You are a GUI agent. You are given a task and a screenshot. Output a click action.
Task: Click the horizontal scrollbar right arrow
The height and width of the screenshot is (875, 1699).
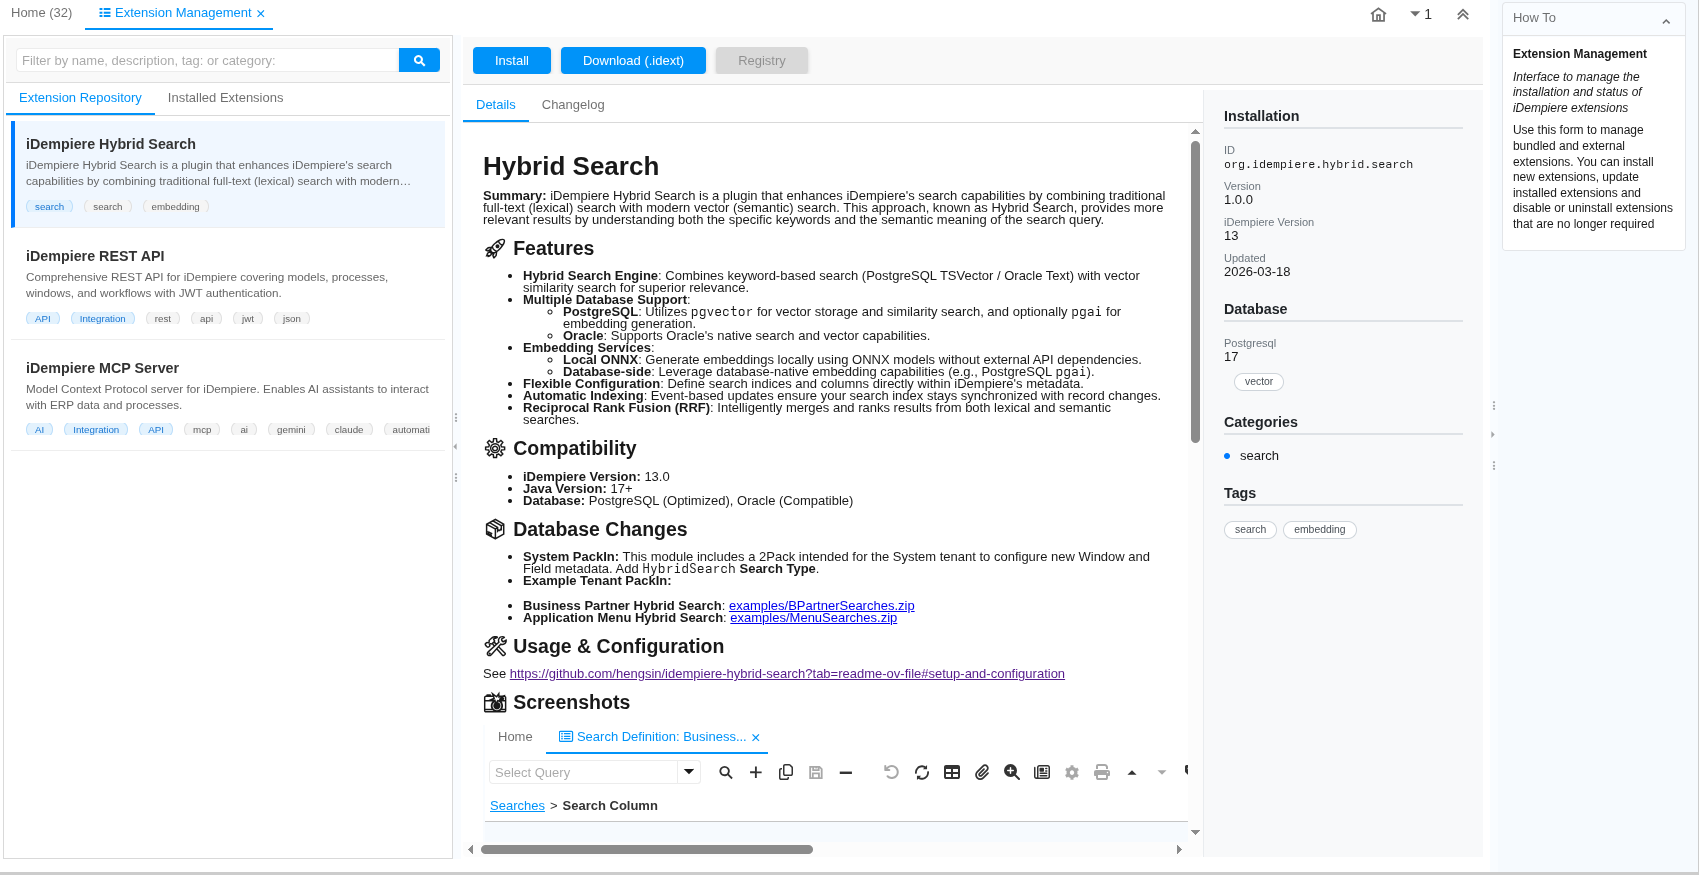point(1180,849)
